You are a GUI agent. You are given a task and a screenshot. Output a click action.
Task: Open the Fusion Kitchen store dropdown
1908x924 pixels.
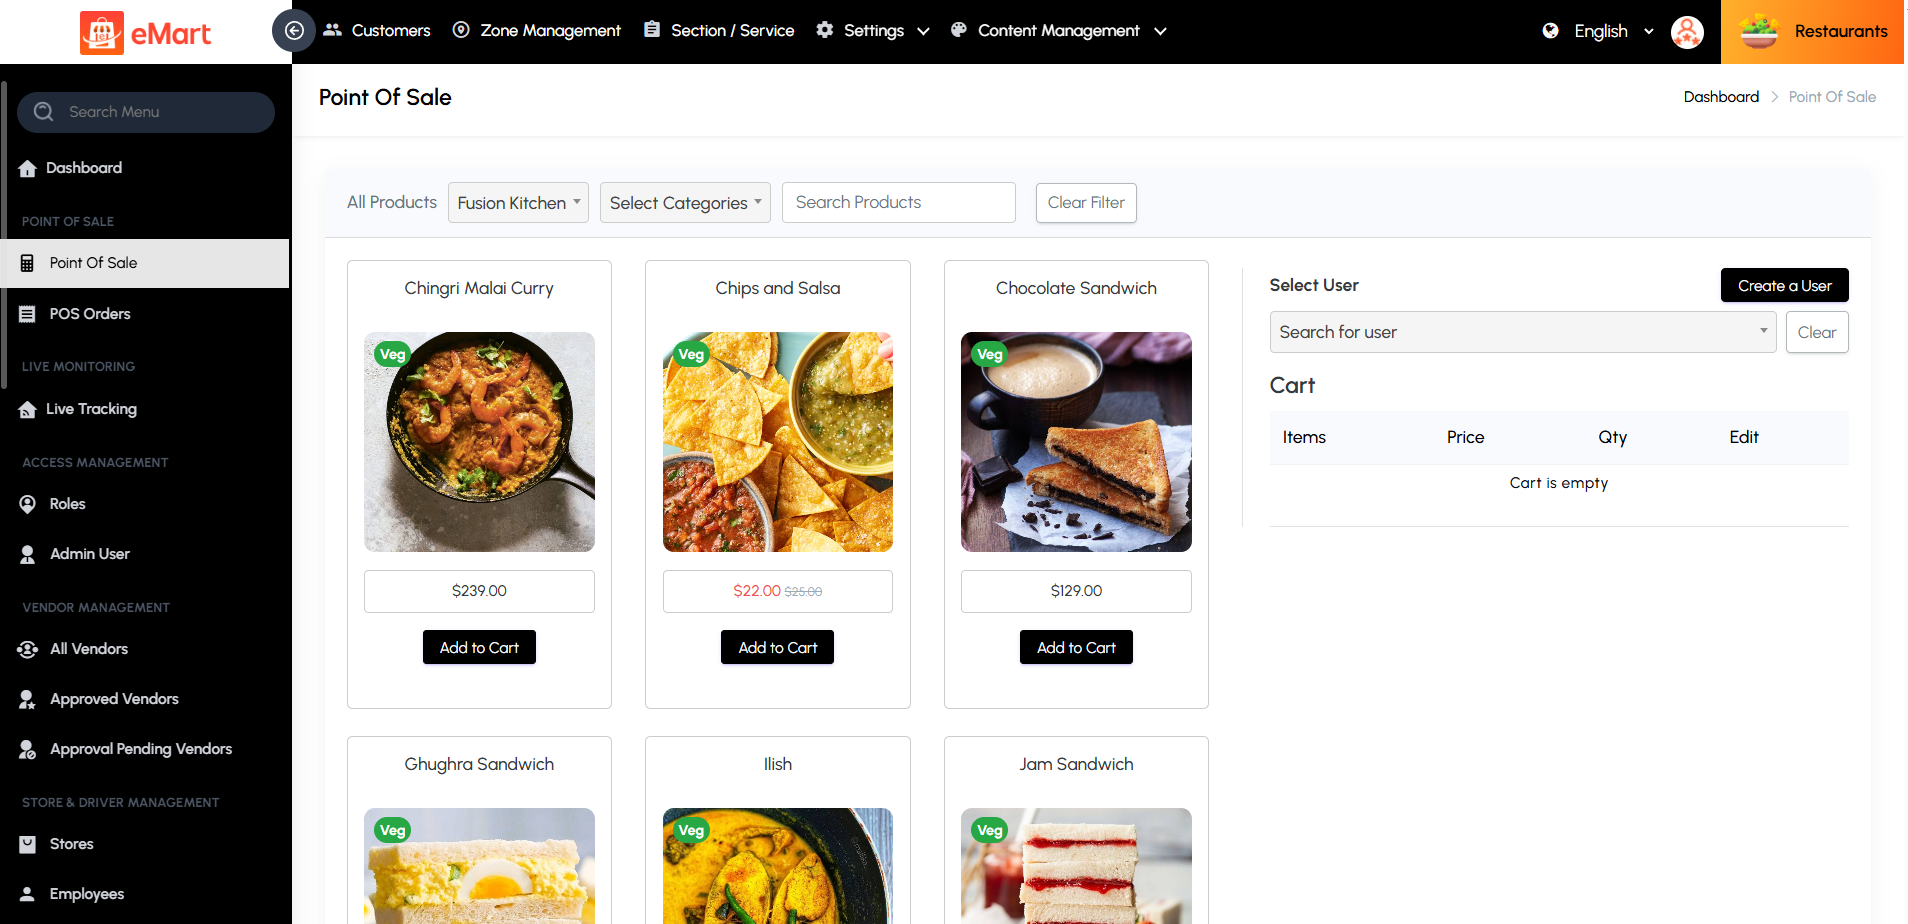tap(518, 203)
